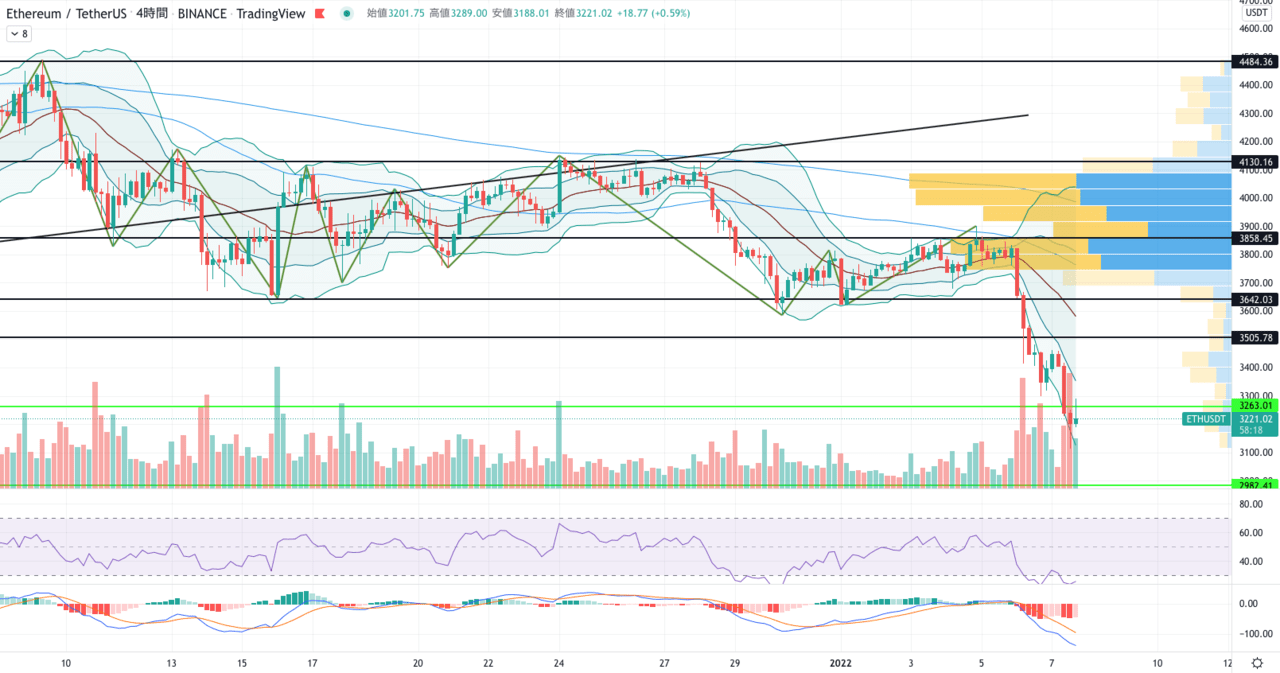Click the red flag icon beside TradingView
Screen dimensions: 1280x673
pos(322,14)
